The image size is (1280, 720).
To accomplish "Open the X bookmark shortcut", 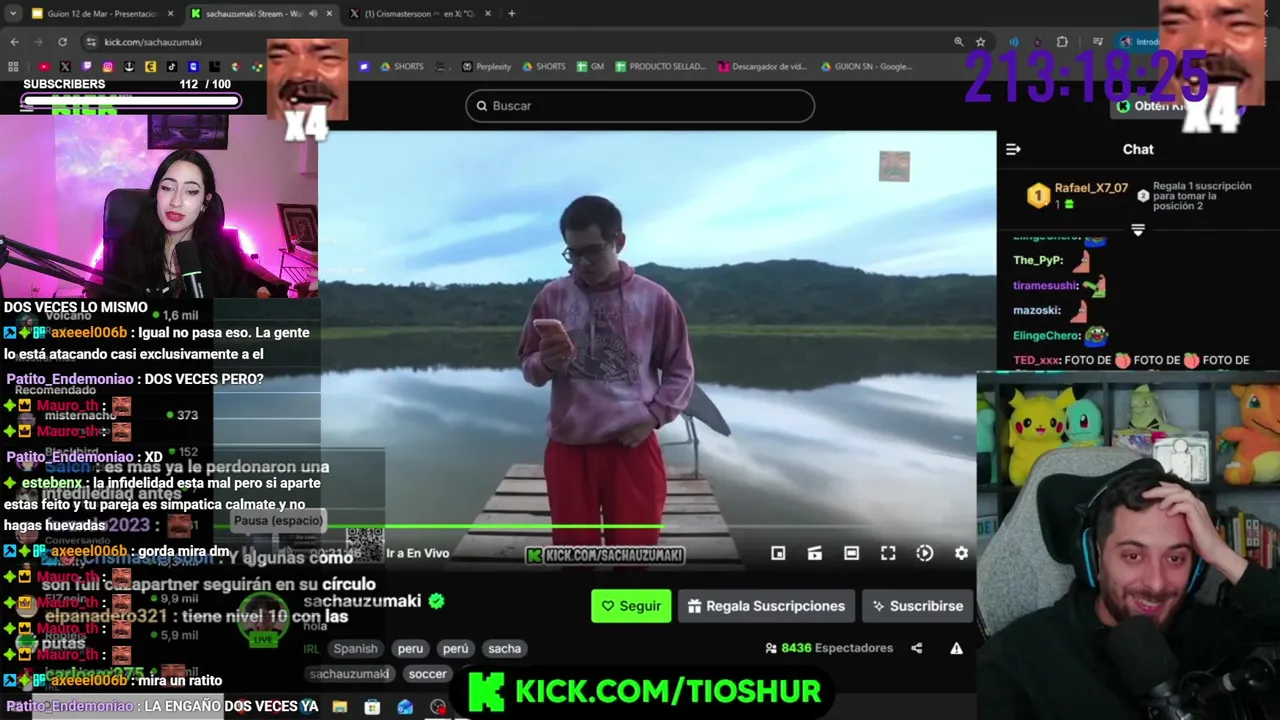I will 65,67.
